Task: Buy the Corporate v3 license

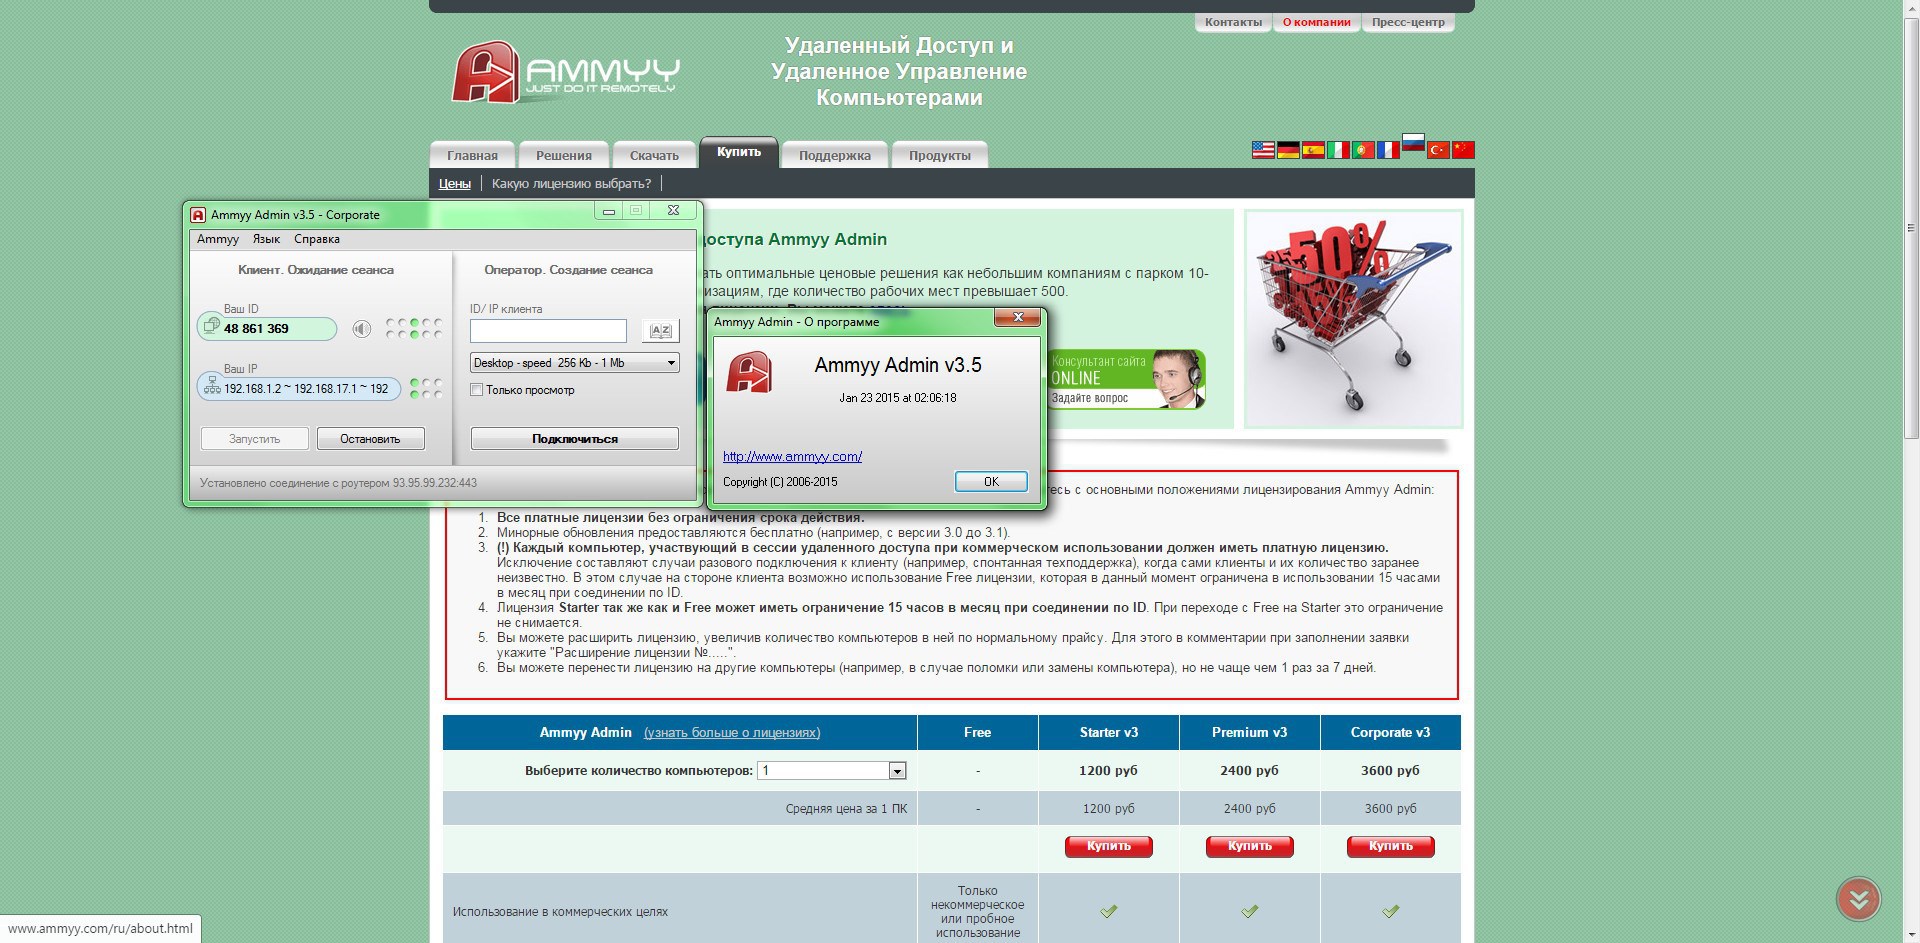Action: tap(1390, 847)
